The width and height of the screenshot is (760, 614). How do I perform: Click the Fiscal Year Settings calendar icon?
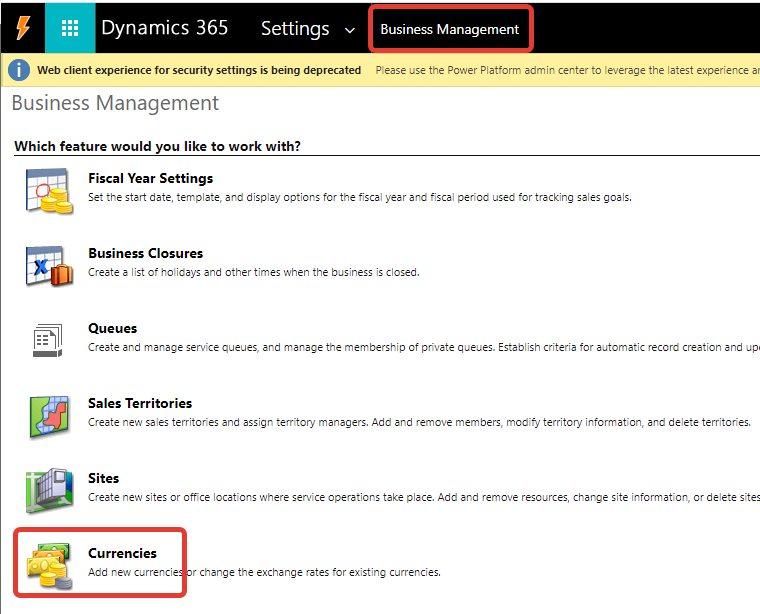(49, 191)
